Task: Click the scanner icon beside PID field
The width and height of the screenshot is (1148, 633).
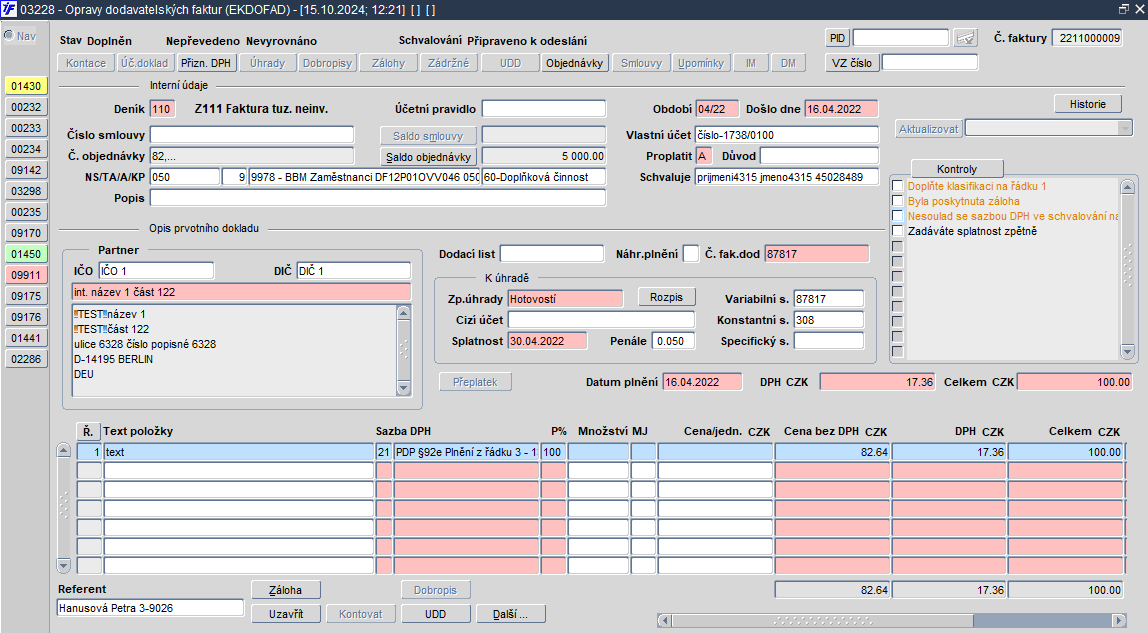Action: pos(964,38)
